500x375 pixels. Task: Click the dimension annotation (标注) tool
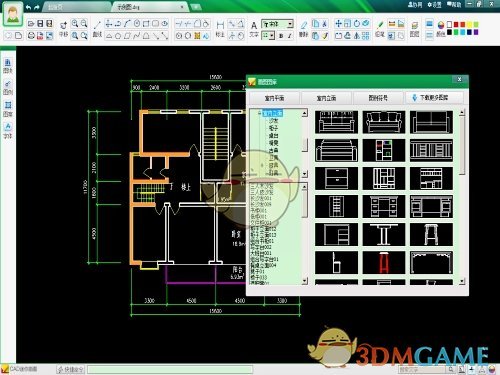pos(220,25)
